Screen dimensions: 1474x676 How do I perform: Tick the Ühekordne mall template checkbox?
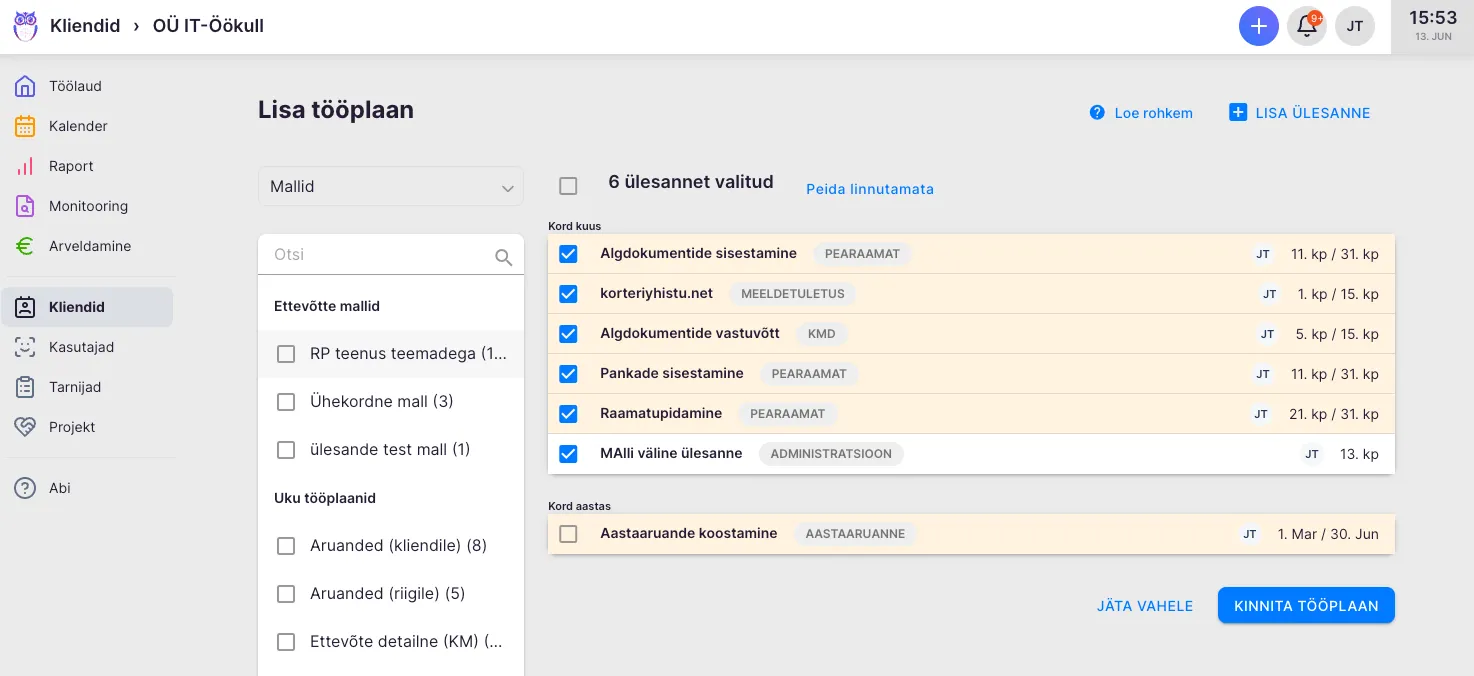(286, 402)
